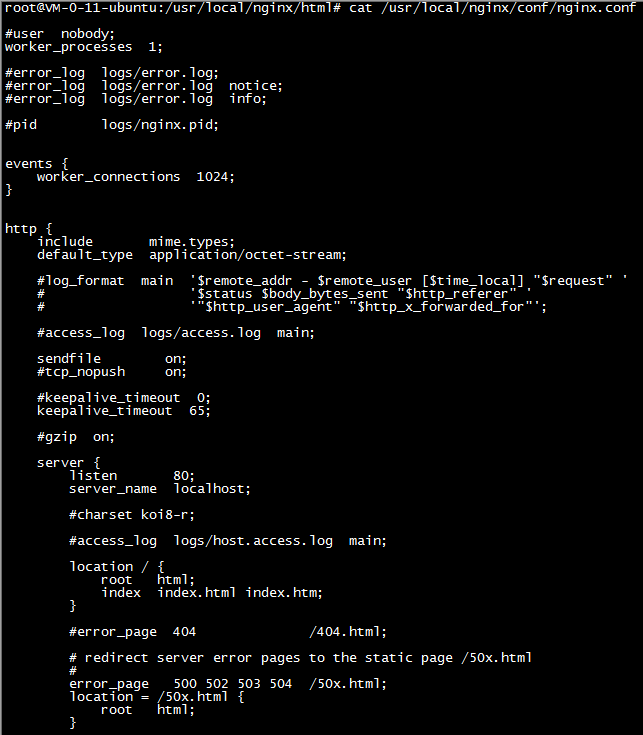Click the 'events {' opening line
643x735 pixels.
pos(37,164)
